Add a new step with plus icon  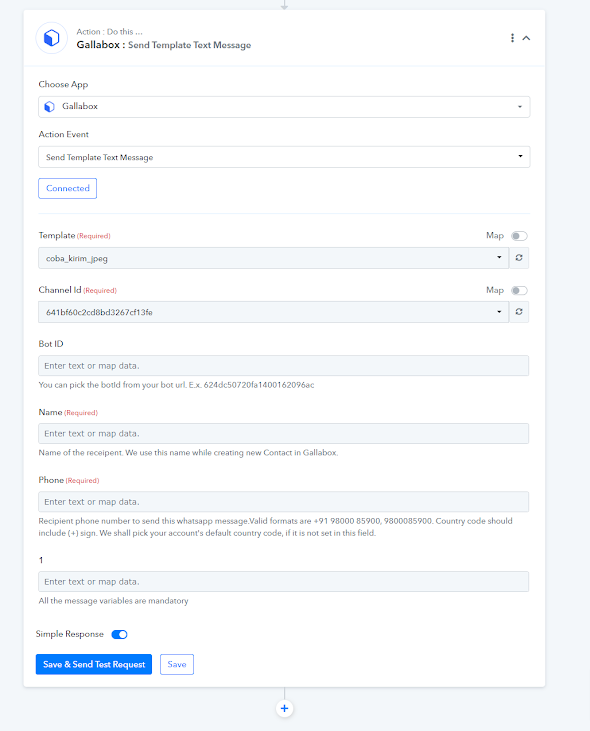click(284, 708)
